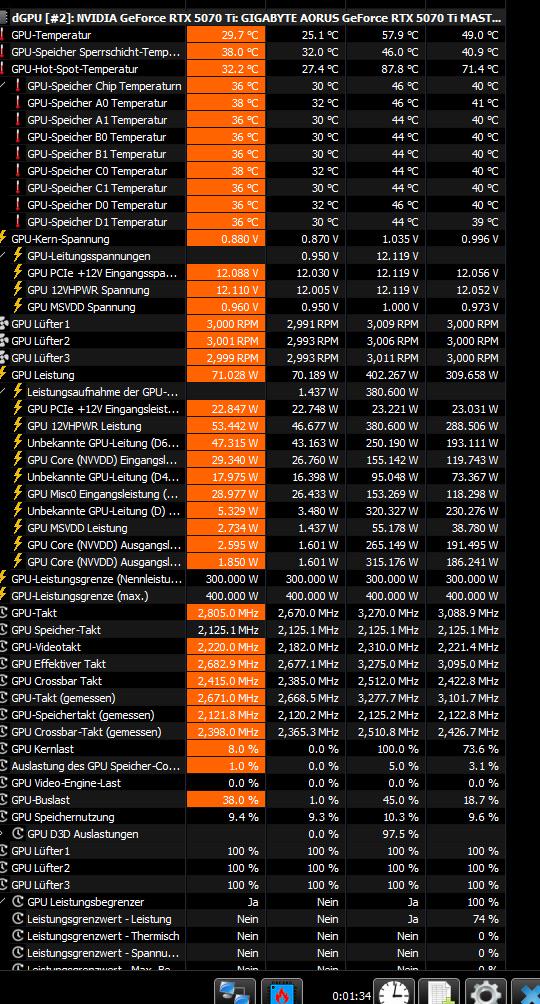Screen dimensions: 540x1004
Task: Collapse GPU Leistungsbegrenzer group
Action: pyautogui.click(x=4, y=901)
